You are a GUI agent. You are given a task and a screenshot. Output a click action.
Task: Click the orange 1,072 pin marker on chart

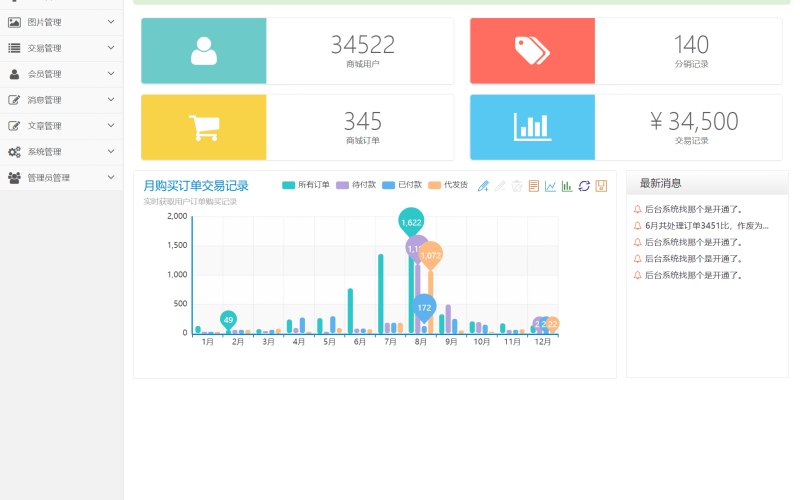click(x=431, y=255)
